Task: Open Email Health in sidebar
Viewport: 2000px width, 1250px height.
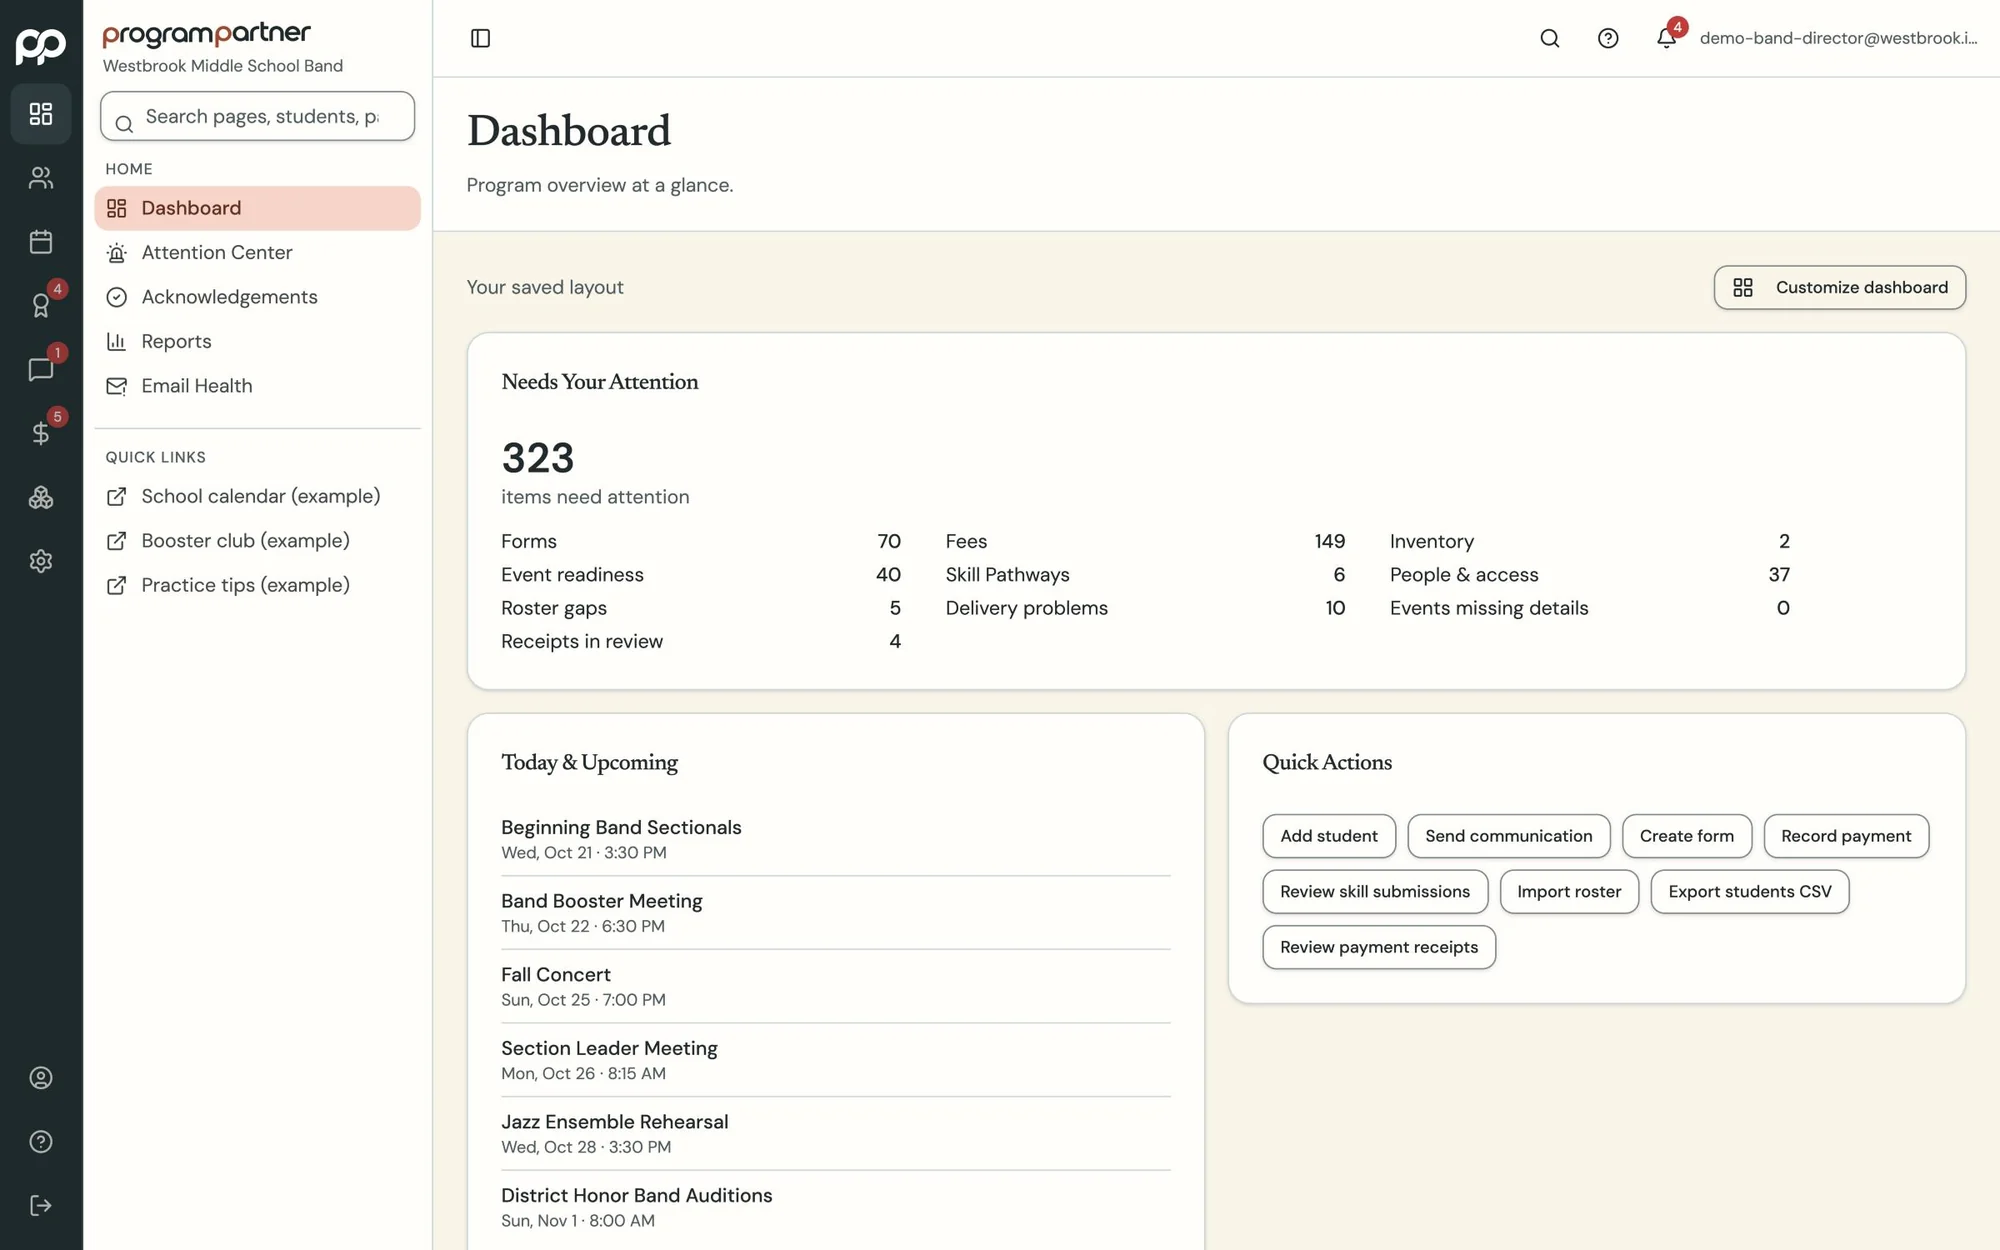Action: pyautogui.click(x=258, y=386)
